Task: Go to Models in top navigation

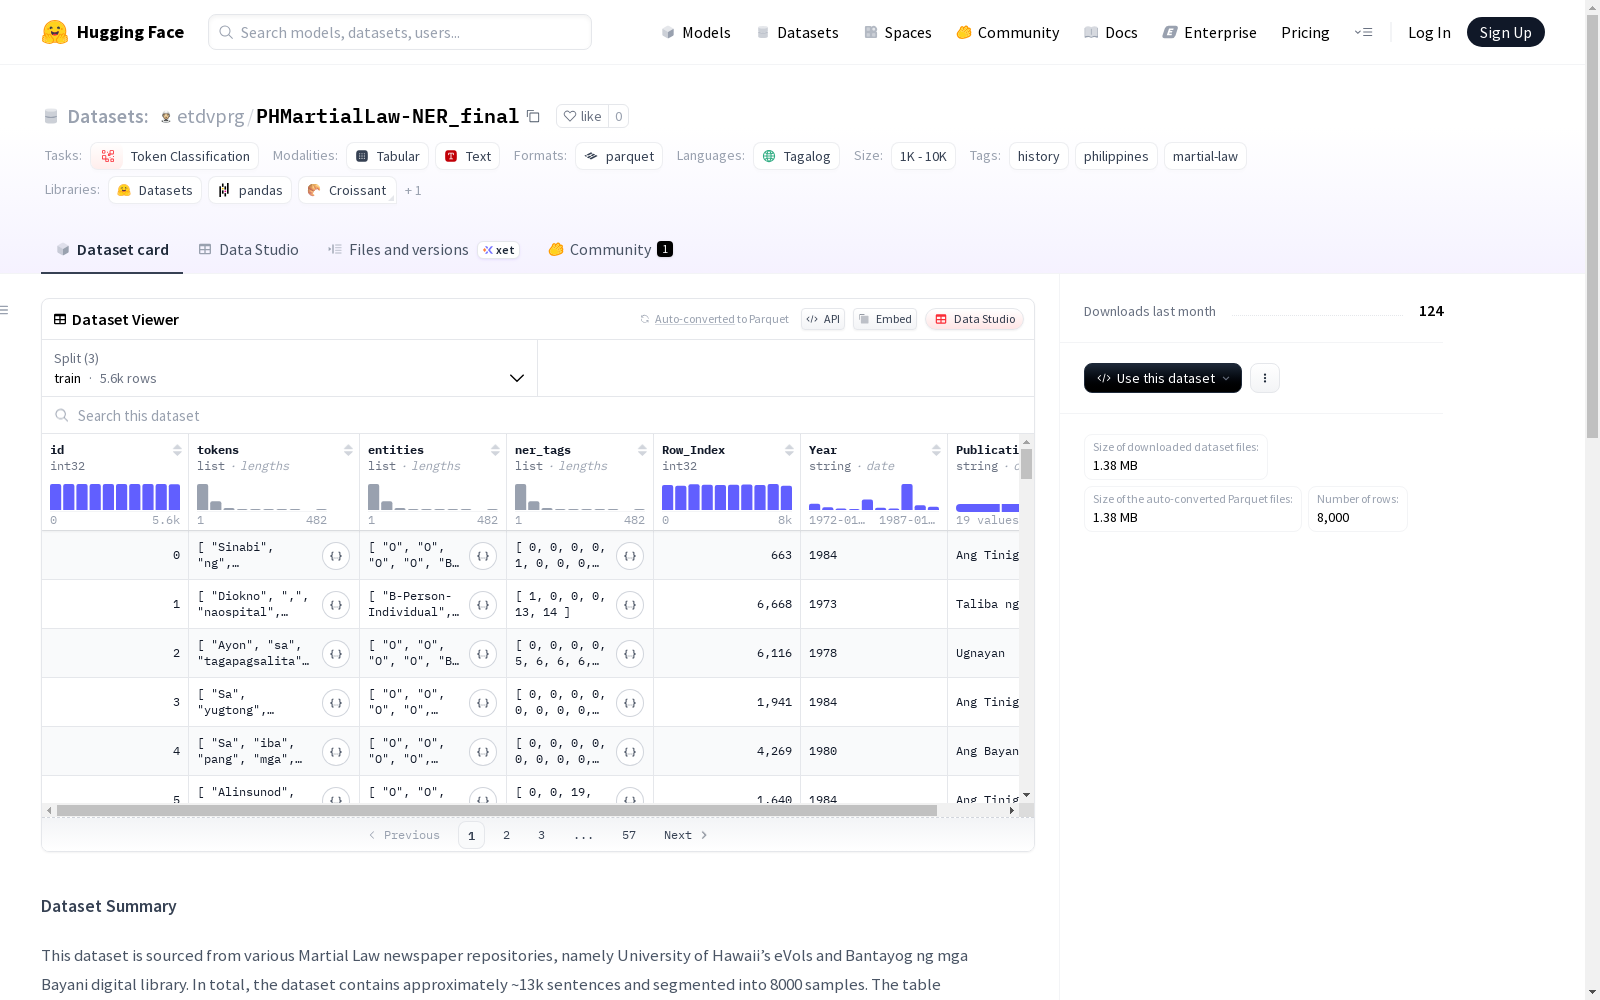Action: click(696, 32)
